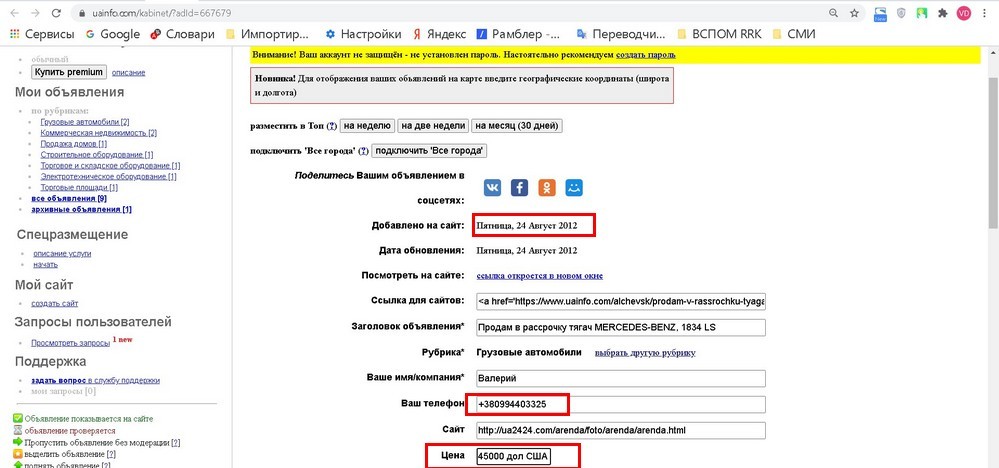Viewport: 999px width, 468px height.
Task: Open описание услуги under Спецразмещение
Action: pos(62,253)
